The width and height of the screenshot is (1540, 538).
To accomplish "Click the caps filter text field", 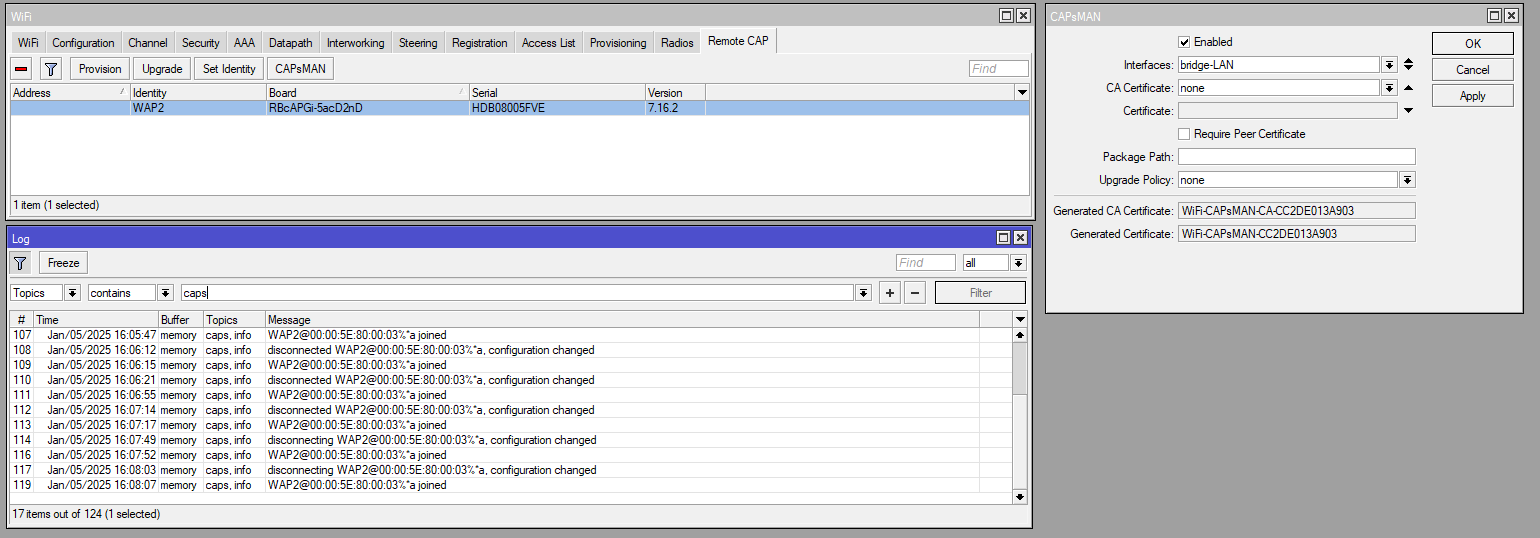I will [x=517, y=293].
